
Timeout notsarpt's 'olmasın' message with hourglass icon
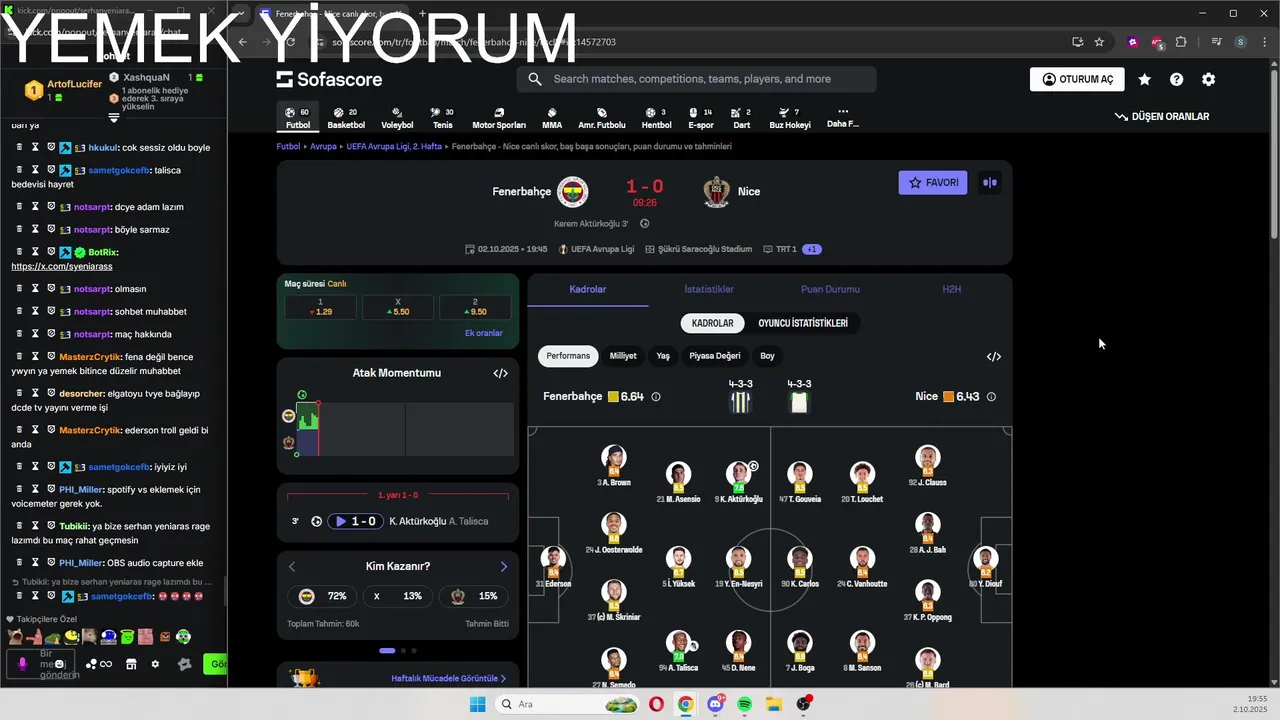35,289
